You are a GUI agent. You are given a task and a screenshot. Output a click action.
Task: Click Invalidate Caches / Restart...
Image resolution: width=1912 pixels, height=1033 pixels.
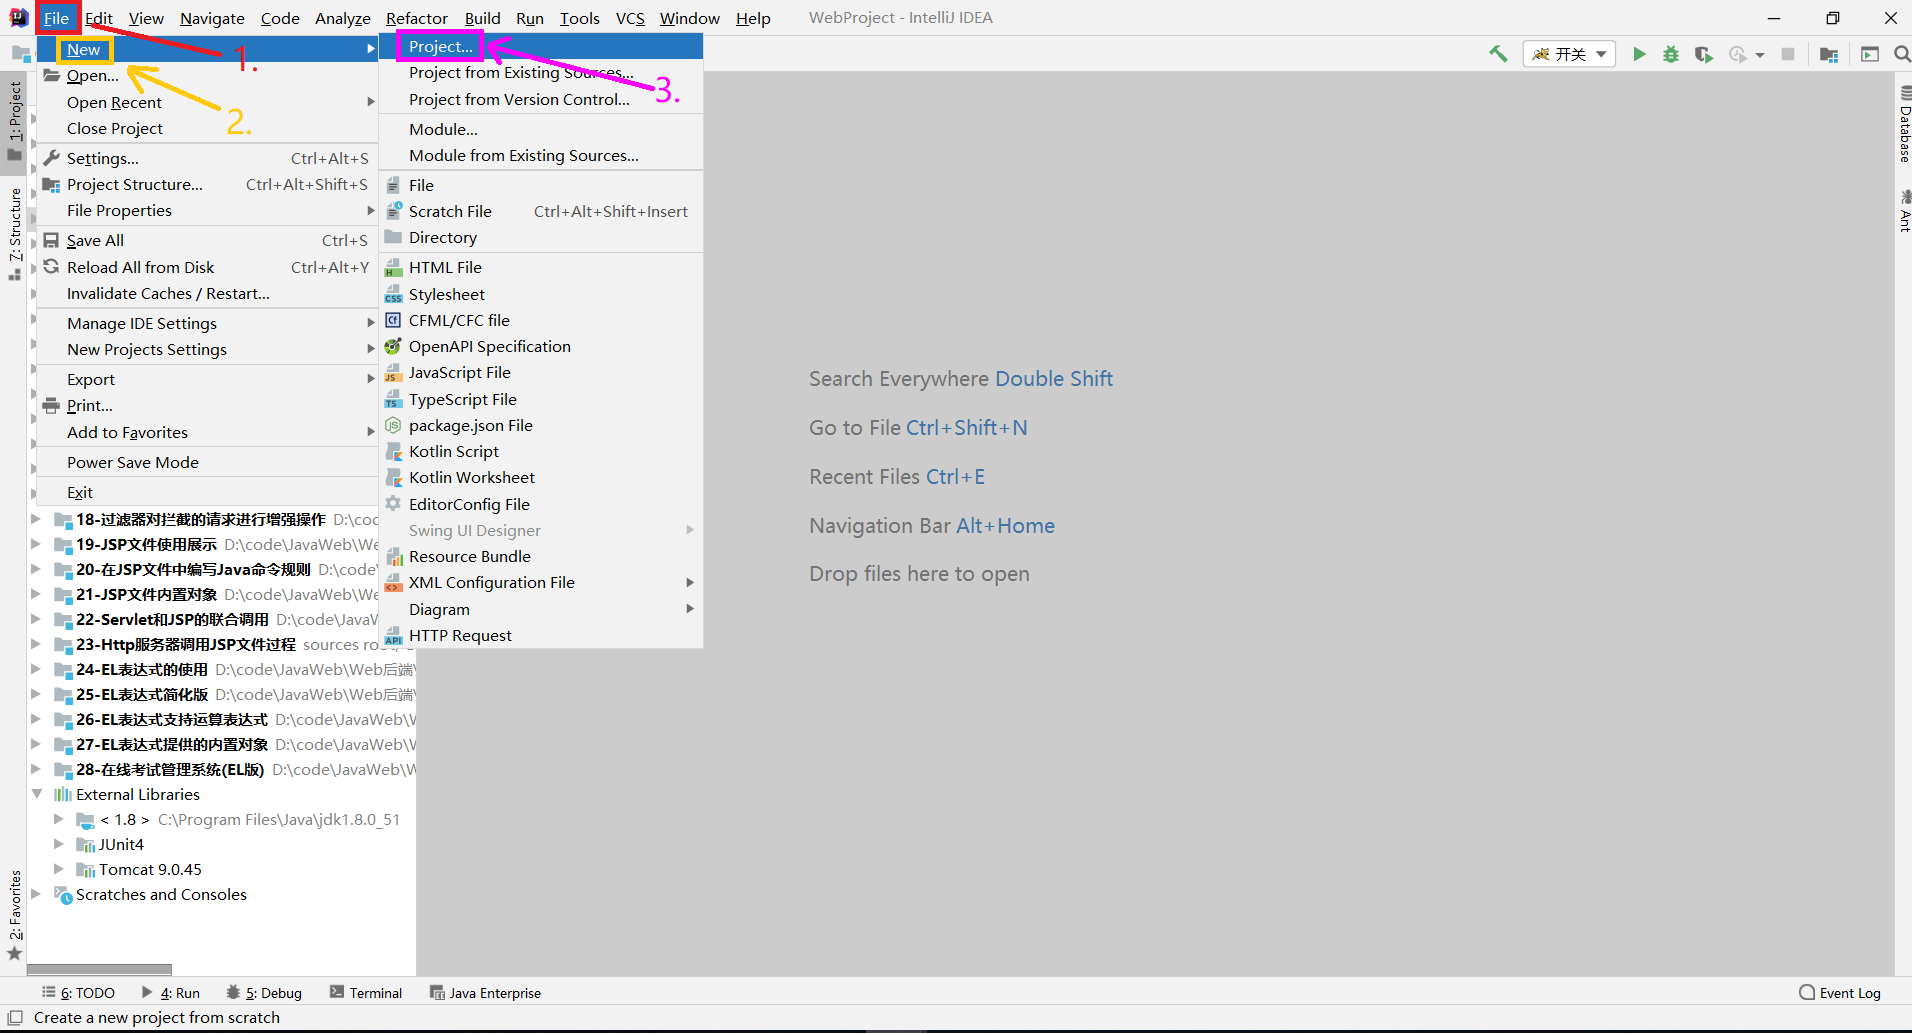[x=207, y=293]
